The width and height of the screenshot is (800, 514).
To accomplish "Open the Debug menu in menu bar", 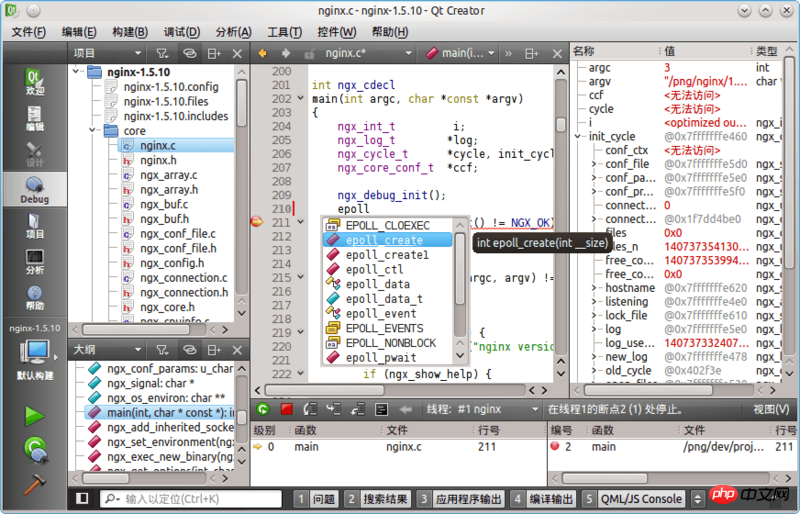I will [x=181, y=32].
